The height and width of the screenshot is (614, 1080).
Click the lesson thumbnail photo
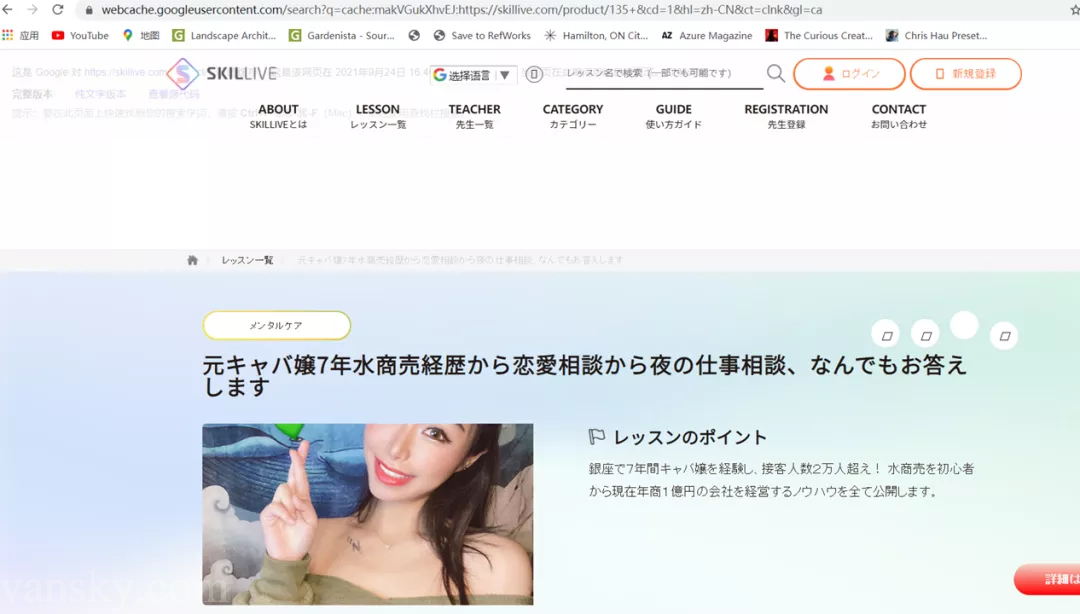click(367, 513)
